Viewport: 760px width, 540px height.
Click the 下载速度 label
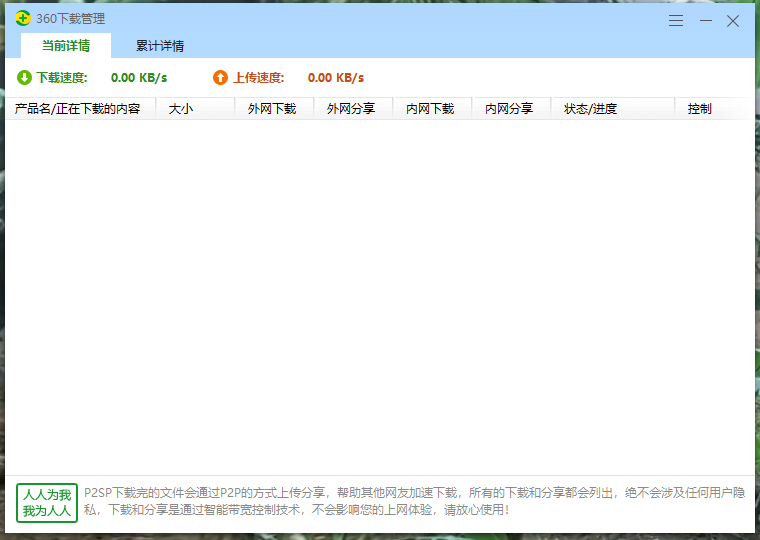(62, 78)
